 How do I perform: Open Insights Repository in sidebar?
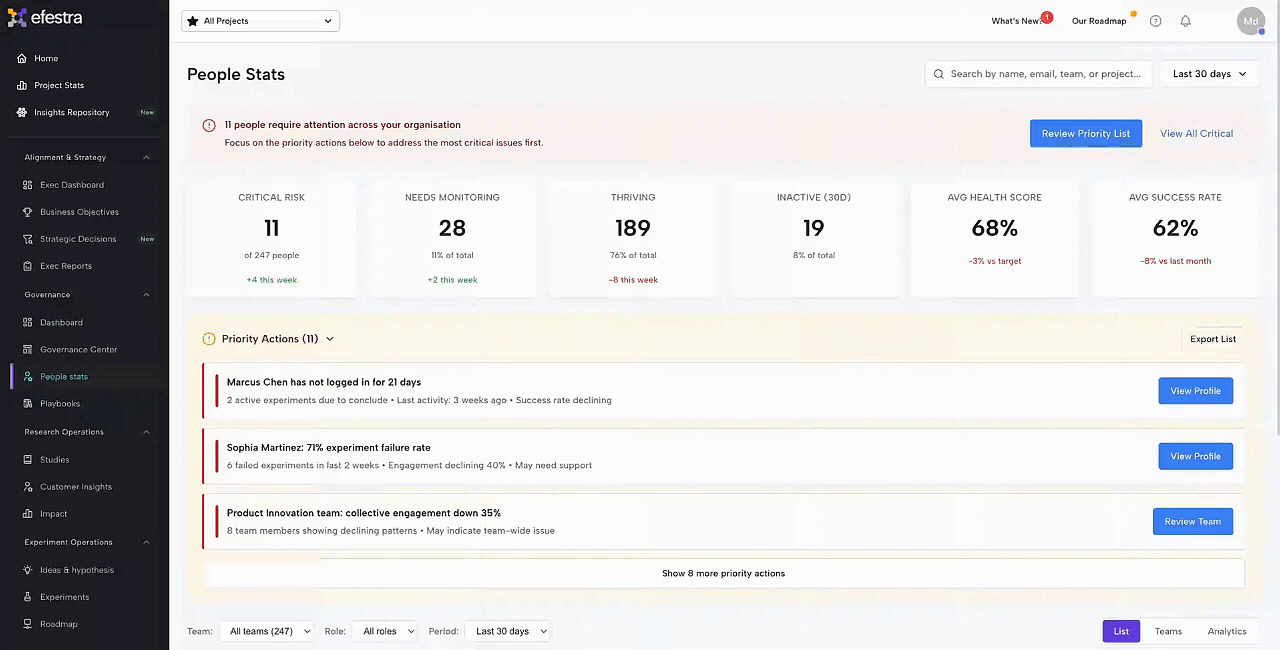[x=71, y=113]
